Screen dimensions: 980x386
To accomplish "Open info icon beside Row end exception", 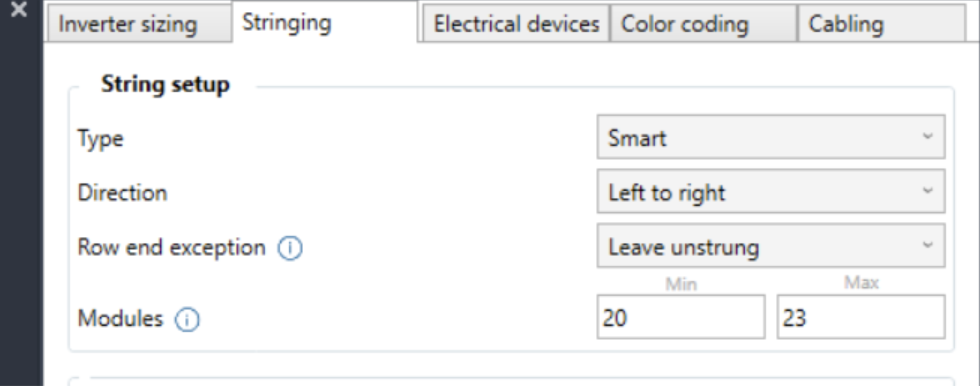I will point(290,249).
